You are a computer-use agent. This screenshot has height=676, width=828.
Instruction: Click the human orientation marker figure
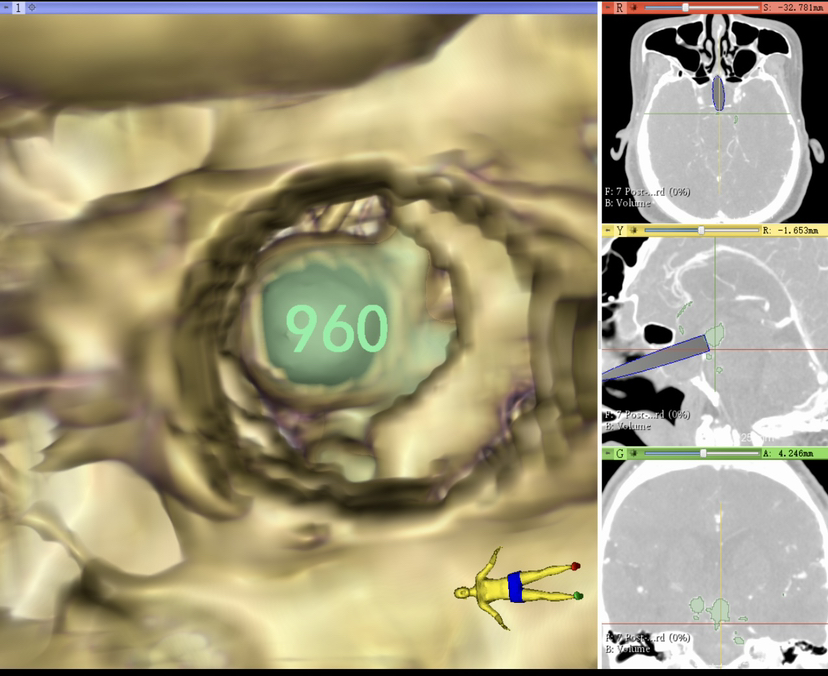pyautogui.click(x=515, y=587)
